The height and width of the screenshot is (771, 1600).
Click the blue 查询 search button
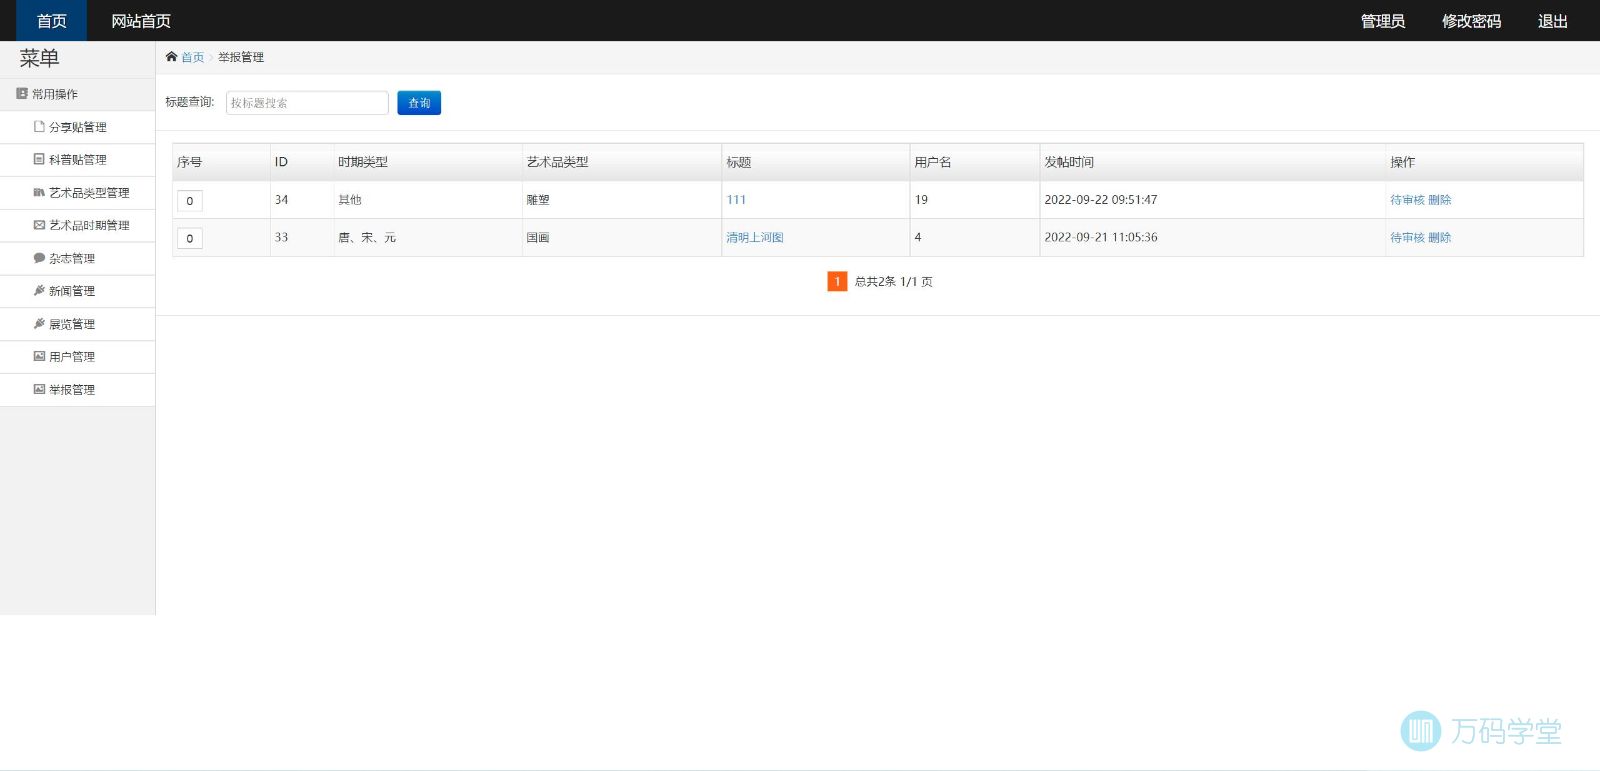419,103
